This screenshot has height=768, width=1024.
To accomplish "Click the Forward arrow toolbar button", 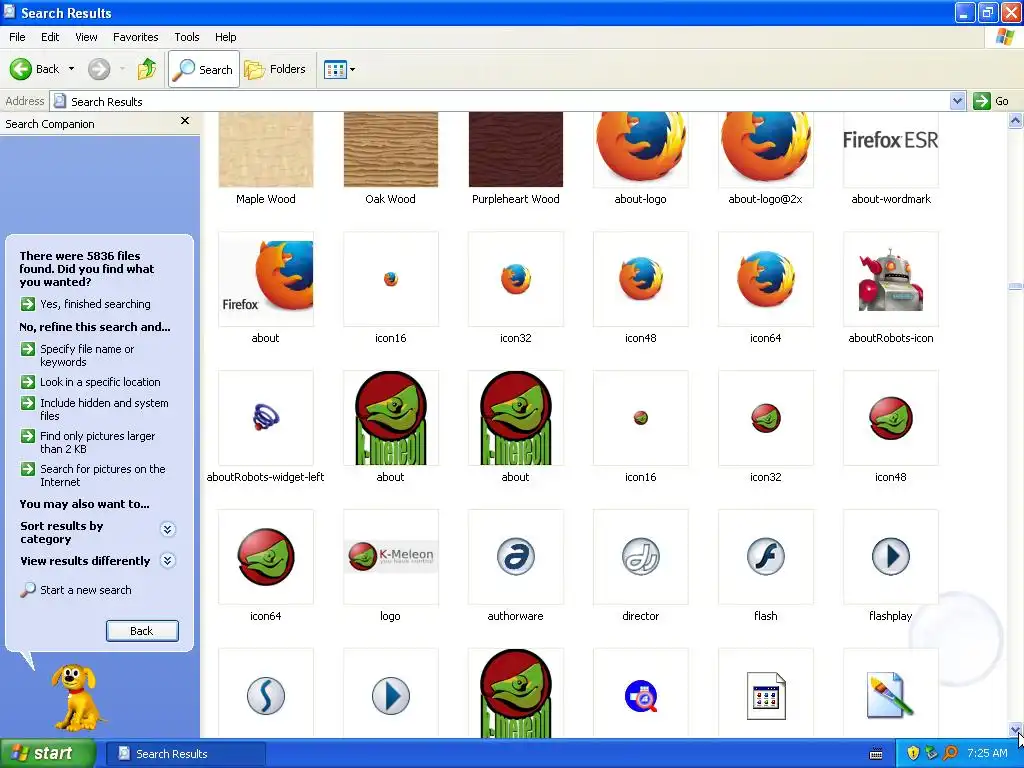I will pos(99,69).
